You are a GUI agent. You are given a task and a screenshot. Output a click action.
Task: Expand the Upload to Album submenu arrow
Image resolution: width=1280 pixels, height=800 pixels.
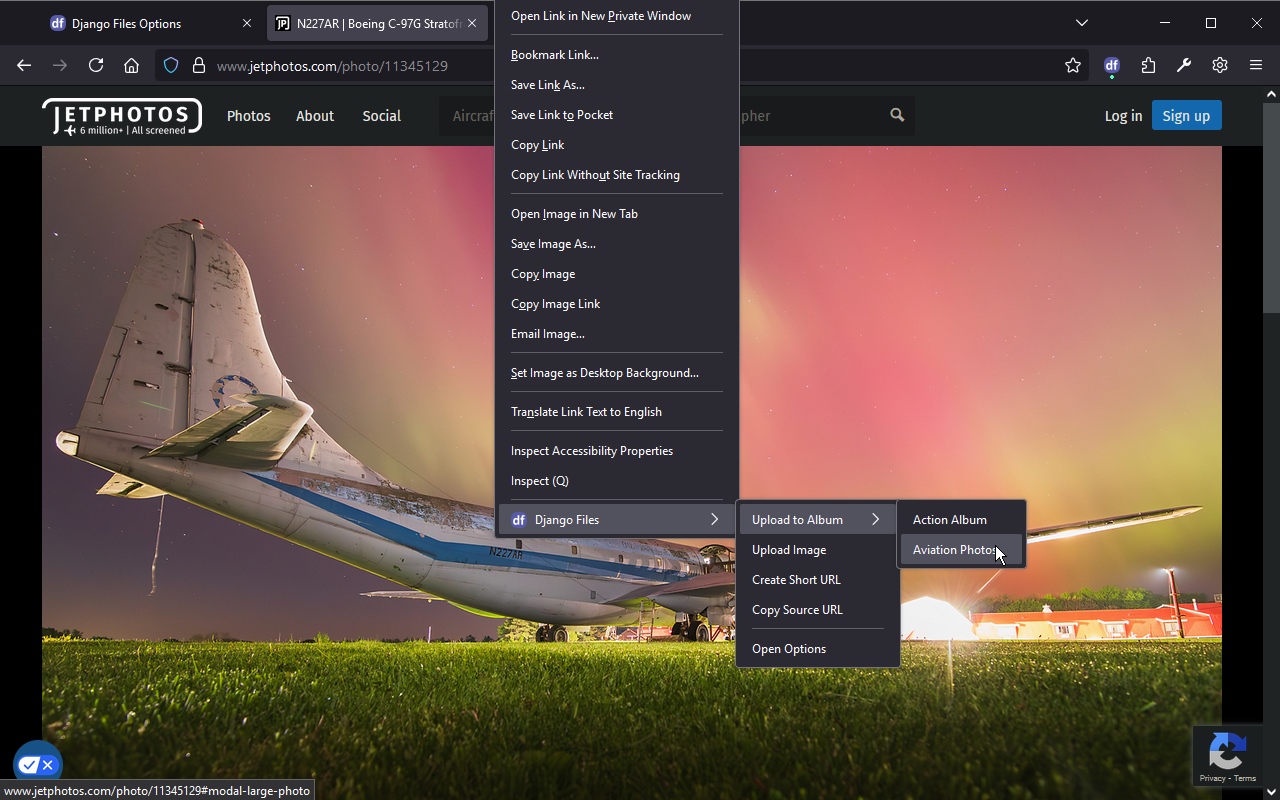[x=877, y=519]
